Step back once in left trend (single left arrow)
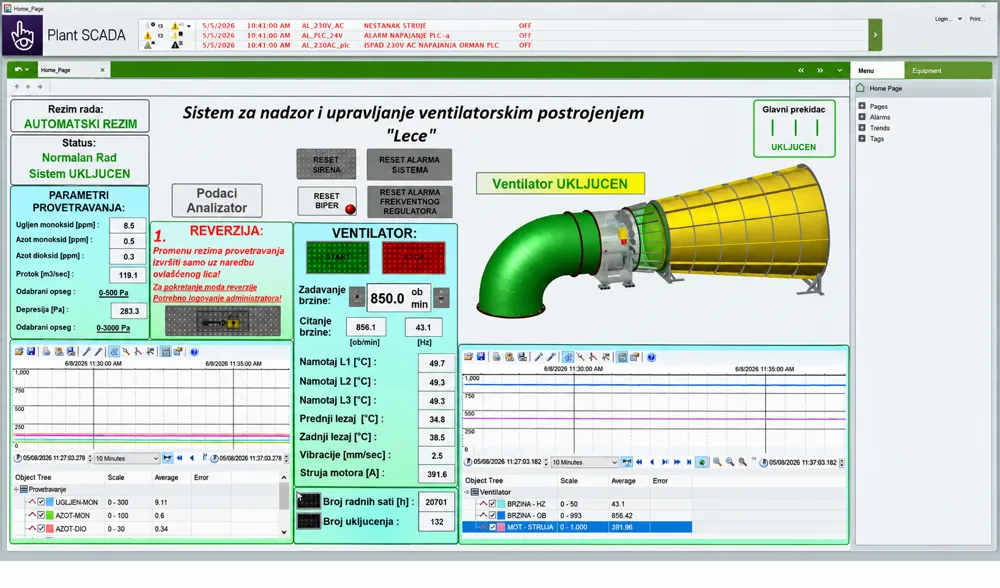The image size is (1000, 588). click(x=192, y=458)
